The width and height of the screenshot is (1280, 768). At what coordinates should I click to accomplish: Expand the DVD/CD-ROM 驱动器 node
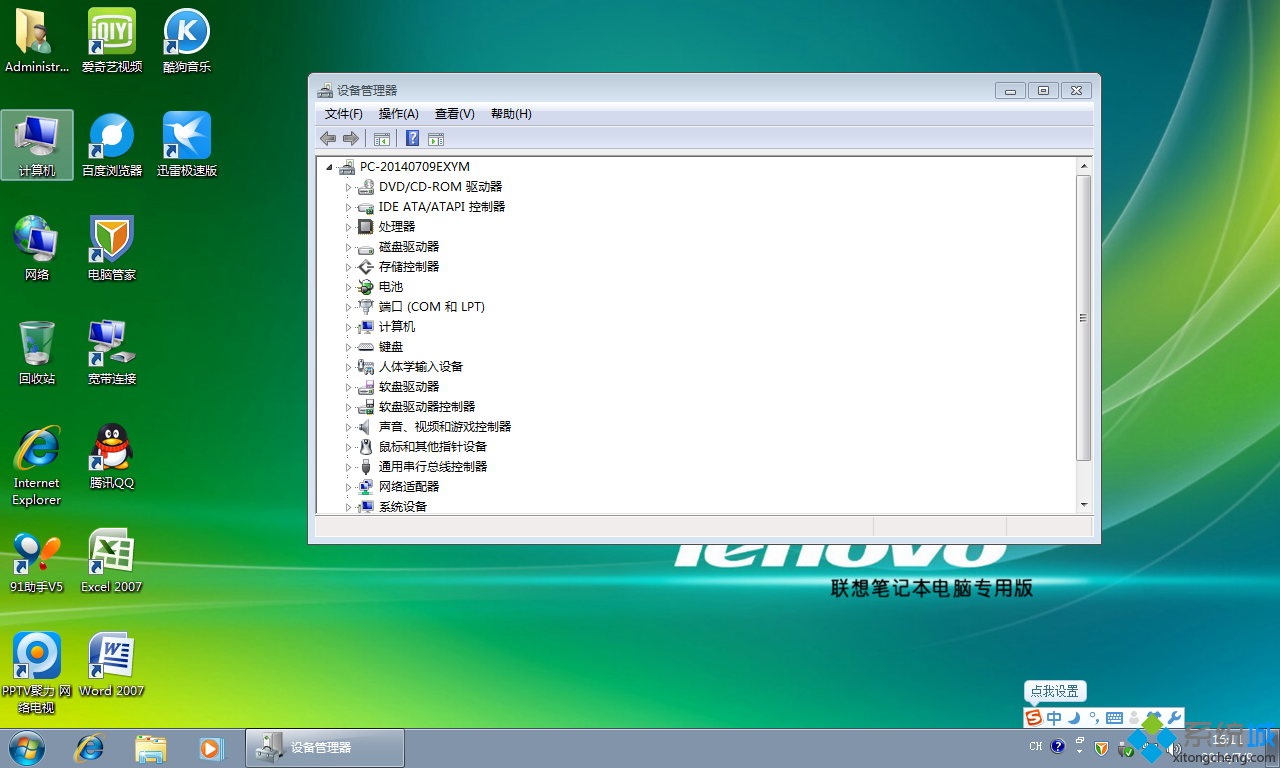(x=349, y=187)
